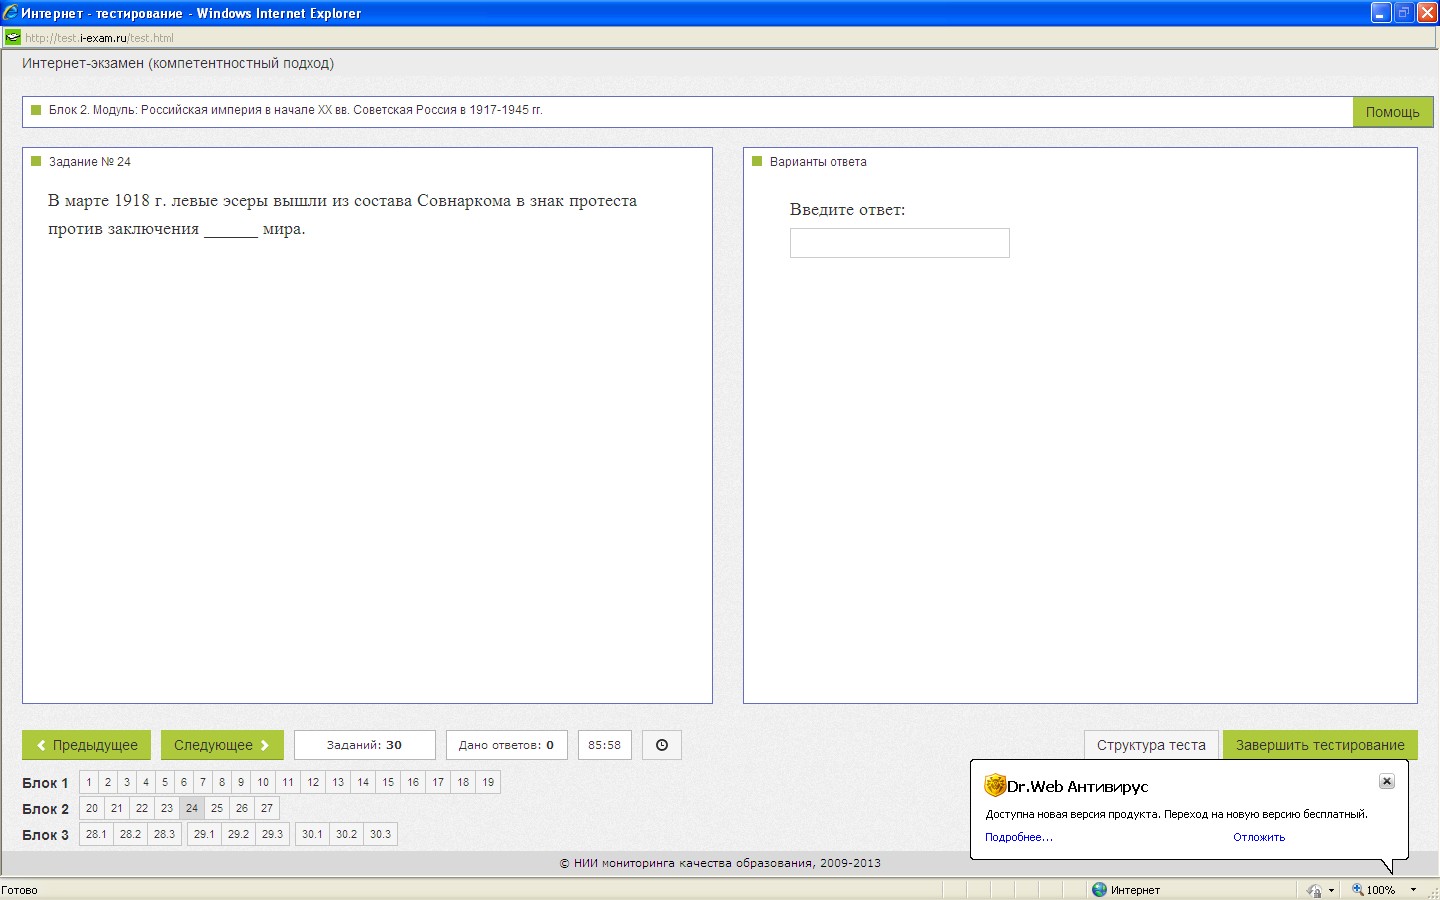The image size is (1440, 900).
Task: Click the Internet Explorer logo in title bar
Action: click(x=10, y=13)
